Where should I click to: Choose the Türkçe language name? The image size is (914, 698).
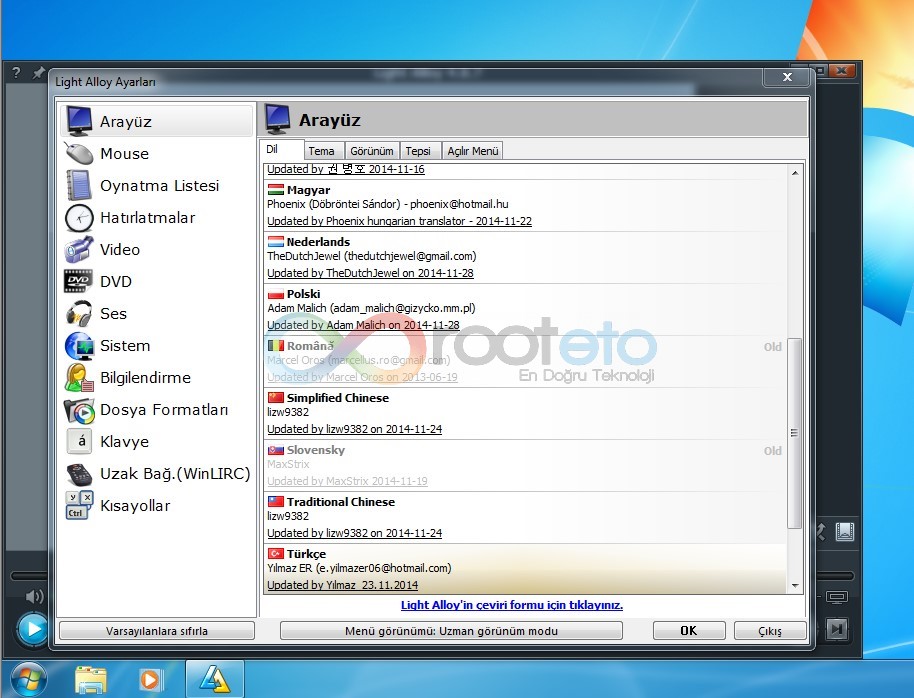pos(307,554)
